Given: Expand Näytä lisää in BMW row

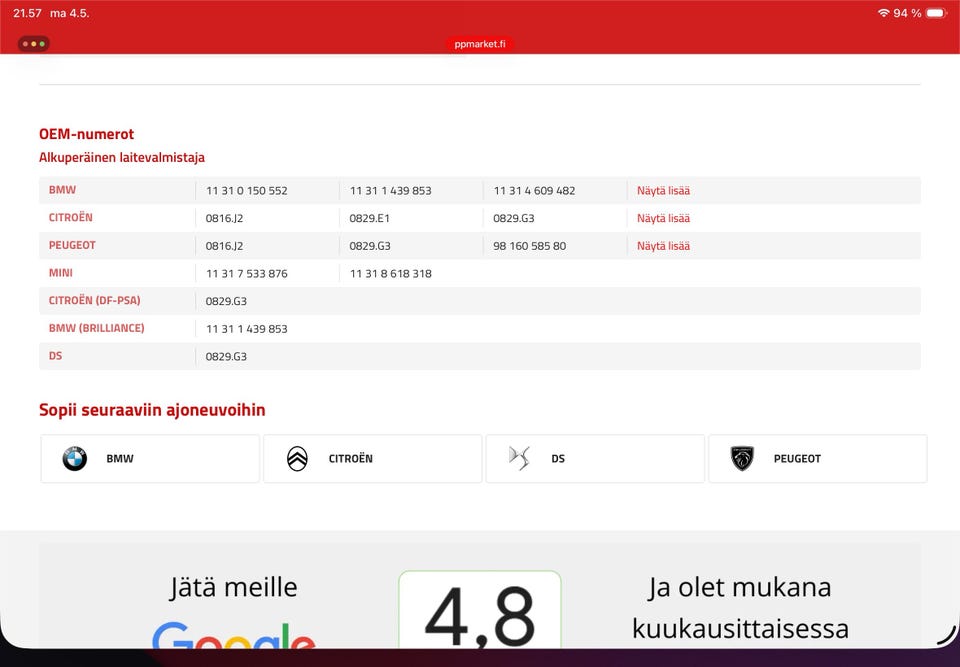Looking at the screenshot, I should pos(663,190).
